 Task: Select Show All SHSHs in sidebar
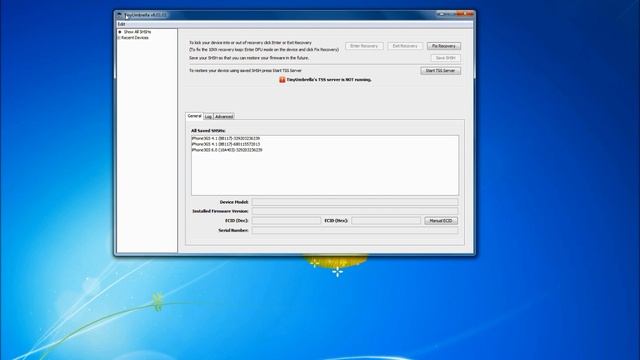pyautogui.click(x=138, y=31)
